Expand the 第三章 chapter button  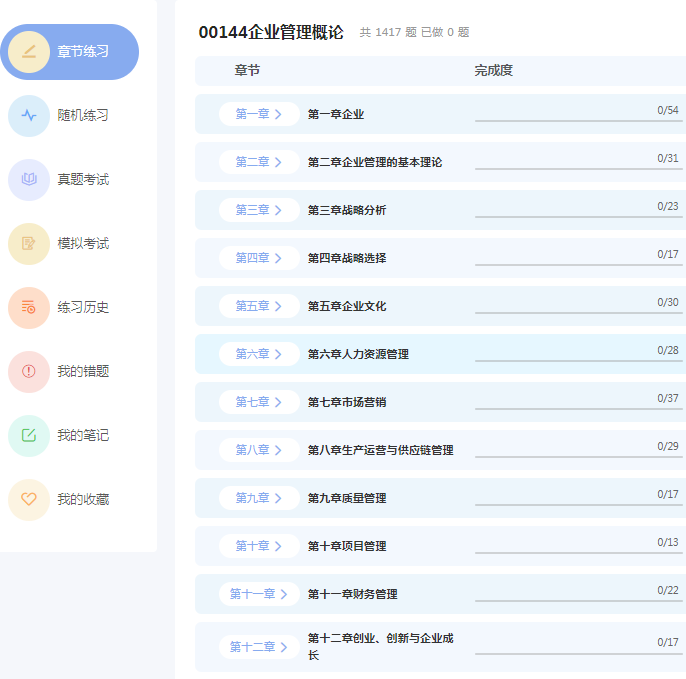(259, 210)
